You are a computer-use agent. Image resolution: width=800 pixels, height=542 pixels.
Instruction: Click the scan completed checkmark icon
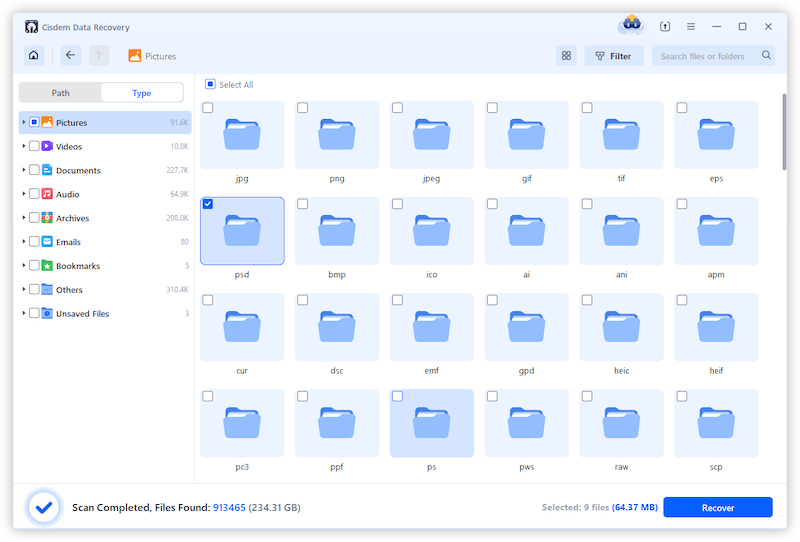click(44, 507)
